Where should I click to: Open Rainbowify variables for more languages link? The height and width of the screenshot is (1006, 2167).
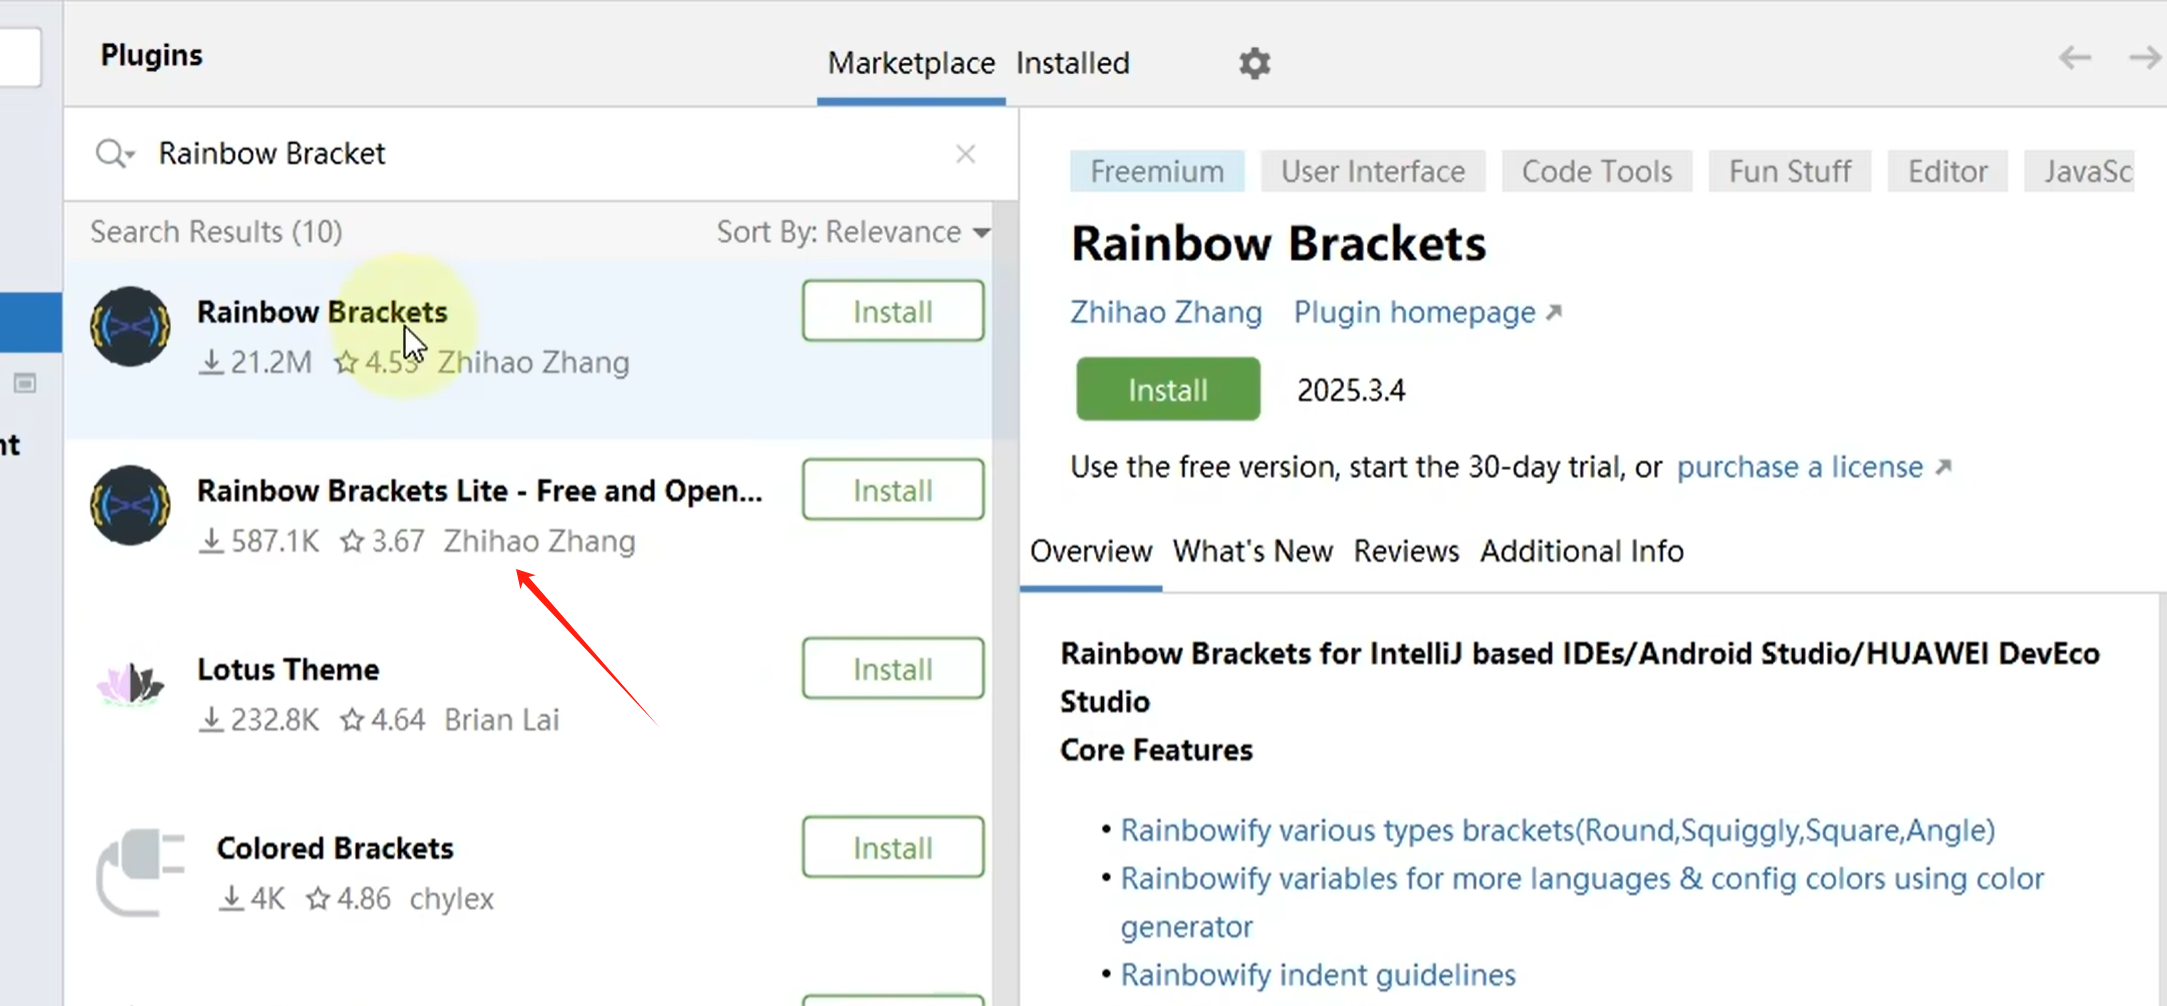point(1582,902)
